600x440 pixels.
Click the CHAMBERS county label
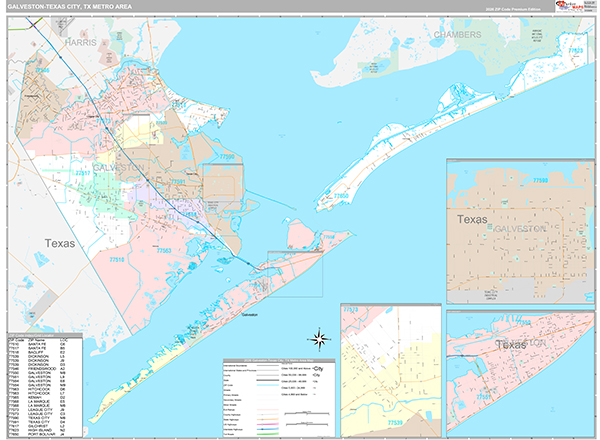(x=457, y=35)
